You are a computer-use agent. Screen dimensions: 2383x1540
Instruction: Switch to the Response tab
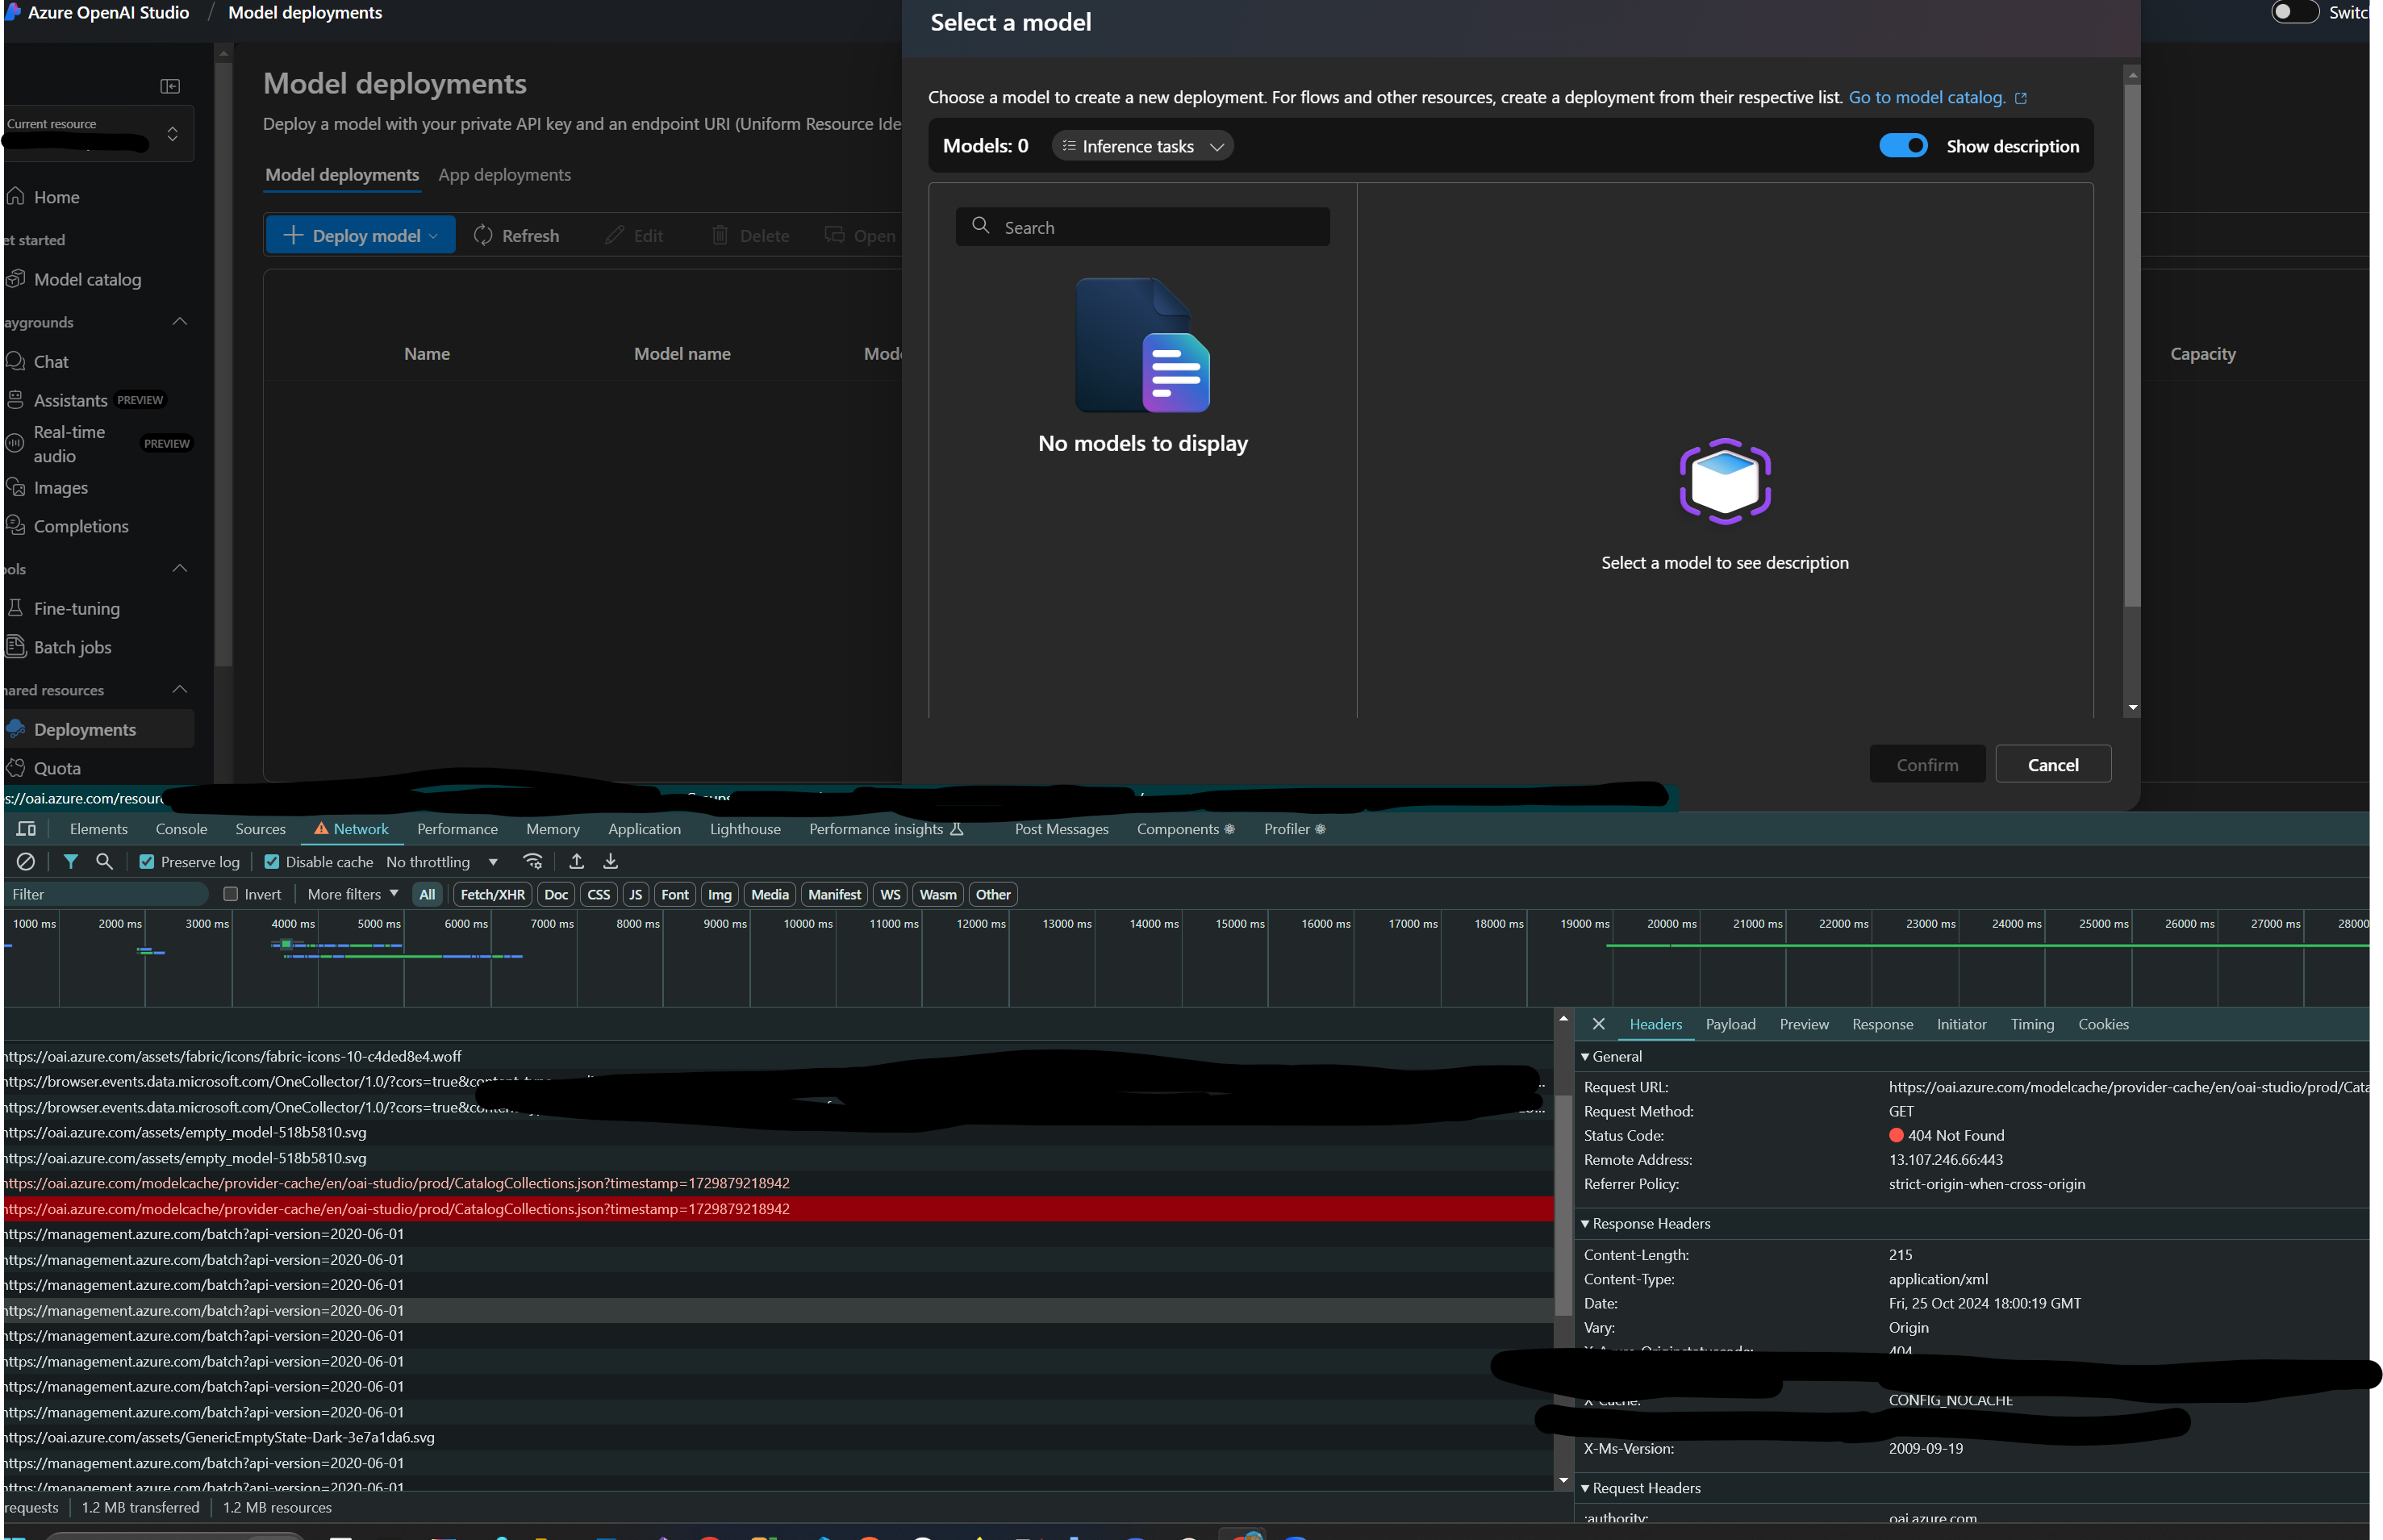1882,1024
